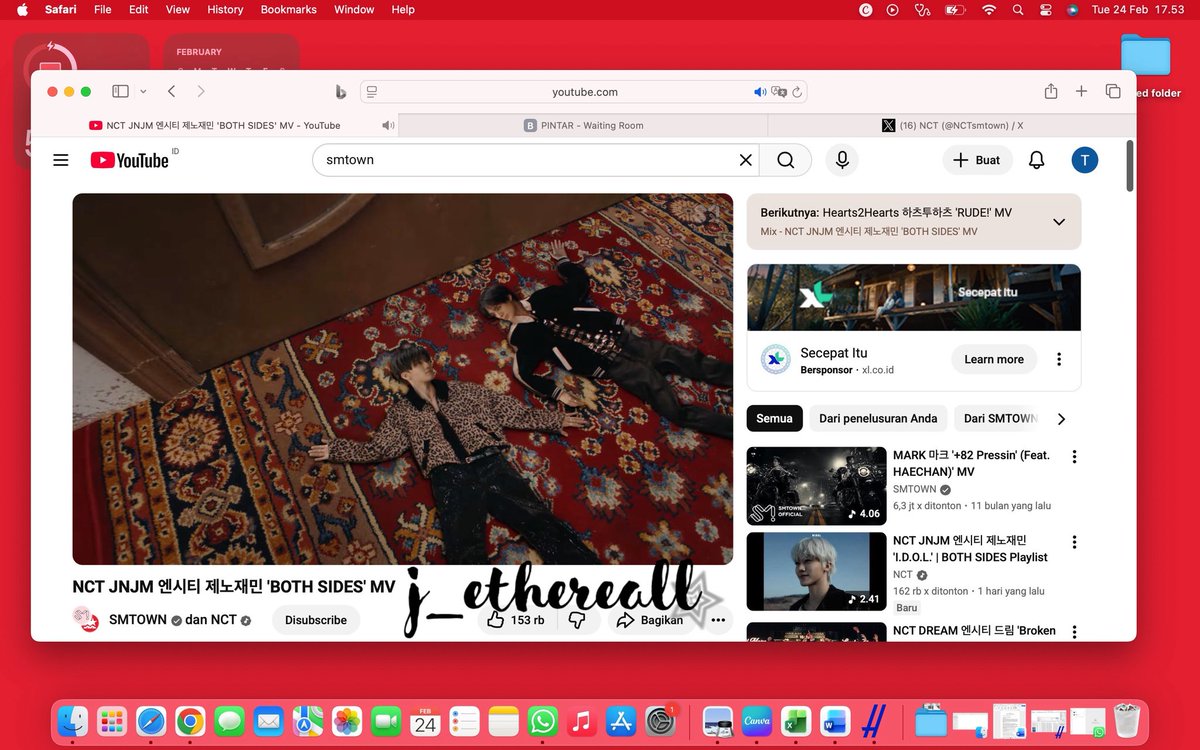
Task: Open the Buat create menu
Action: coord(977,160)
